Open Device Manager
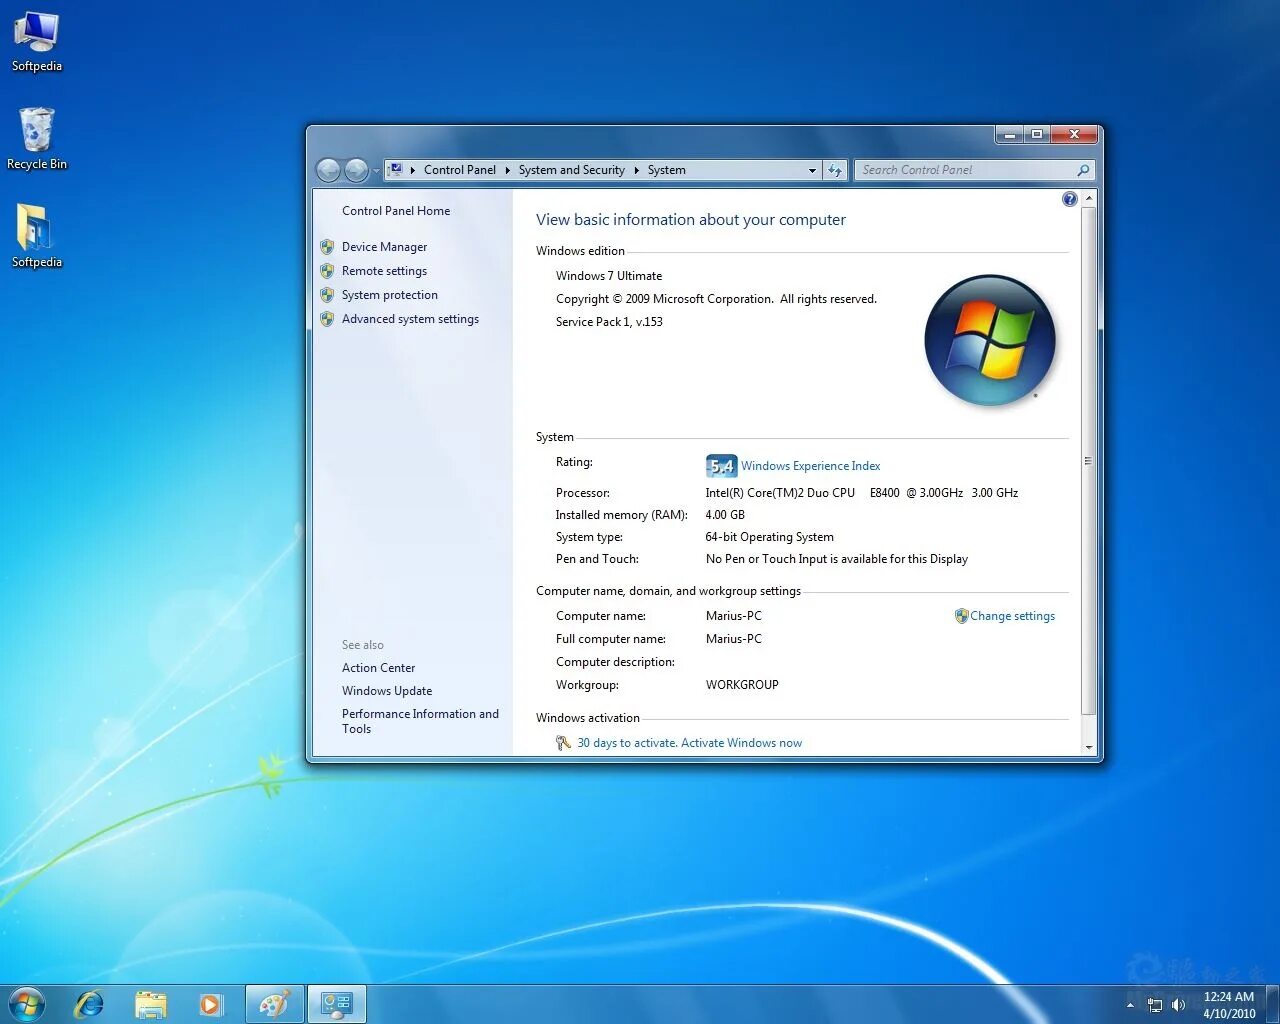Viewport: 1280px width, 1024px height. click(384, 247)
